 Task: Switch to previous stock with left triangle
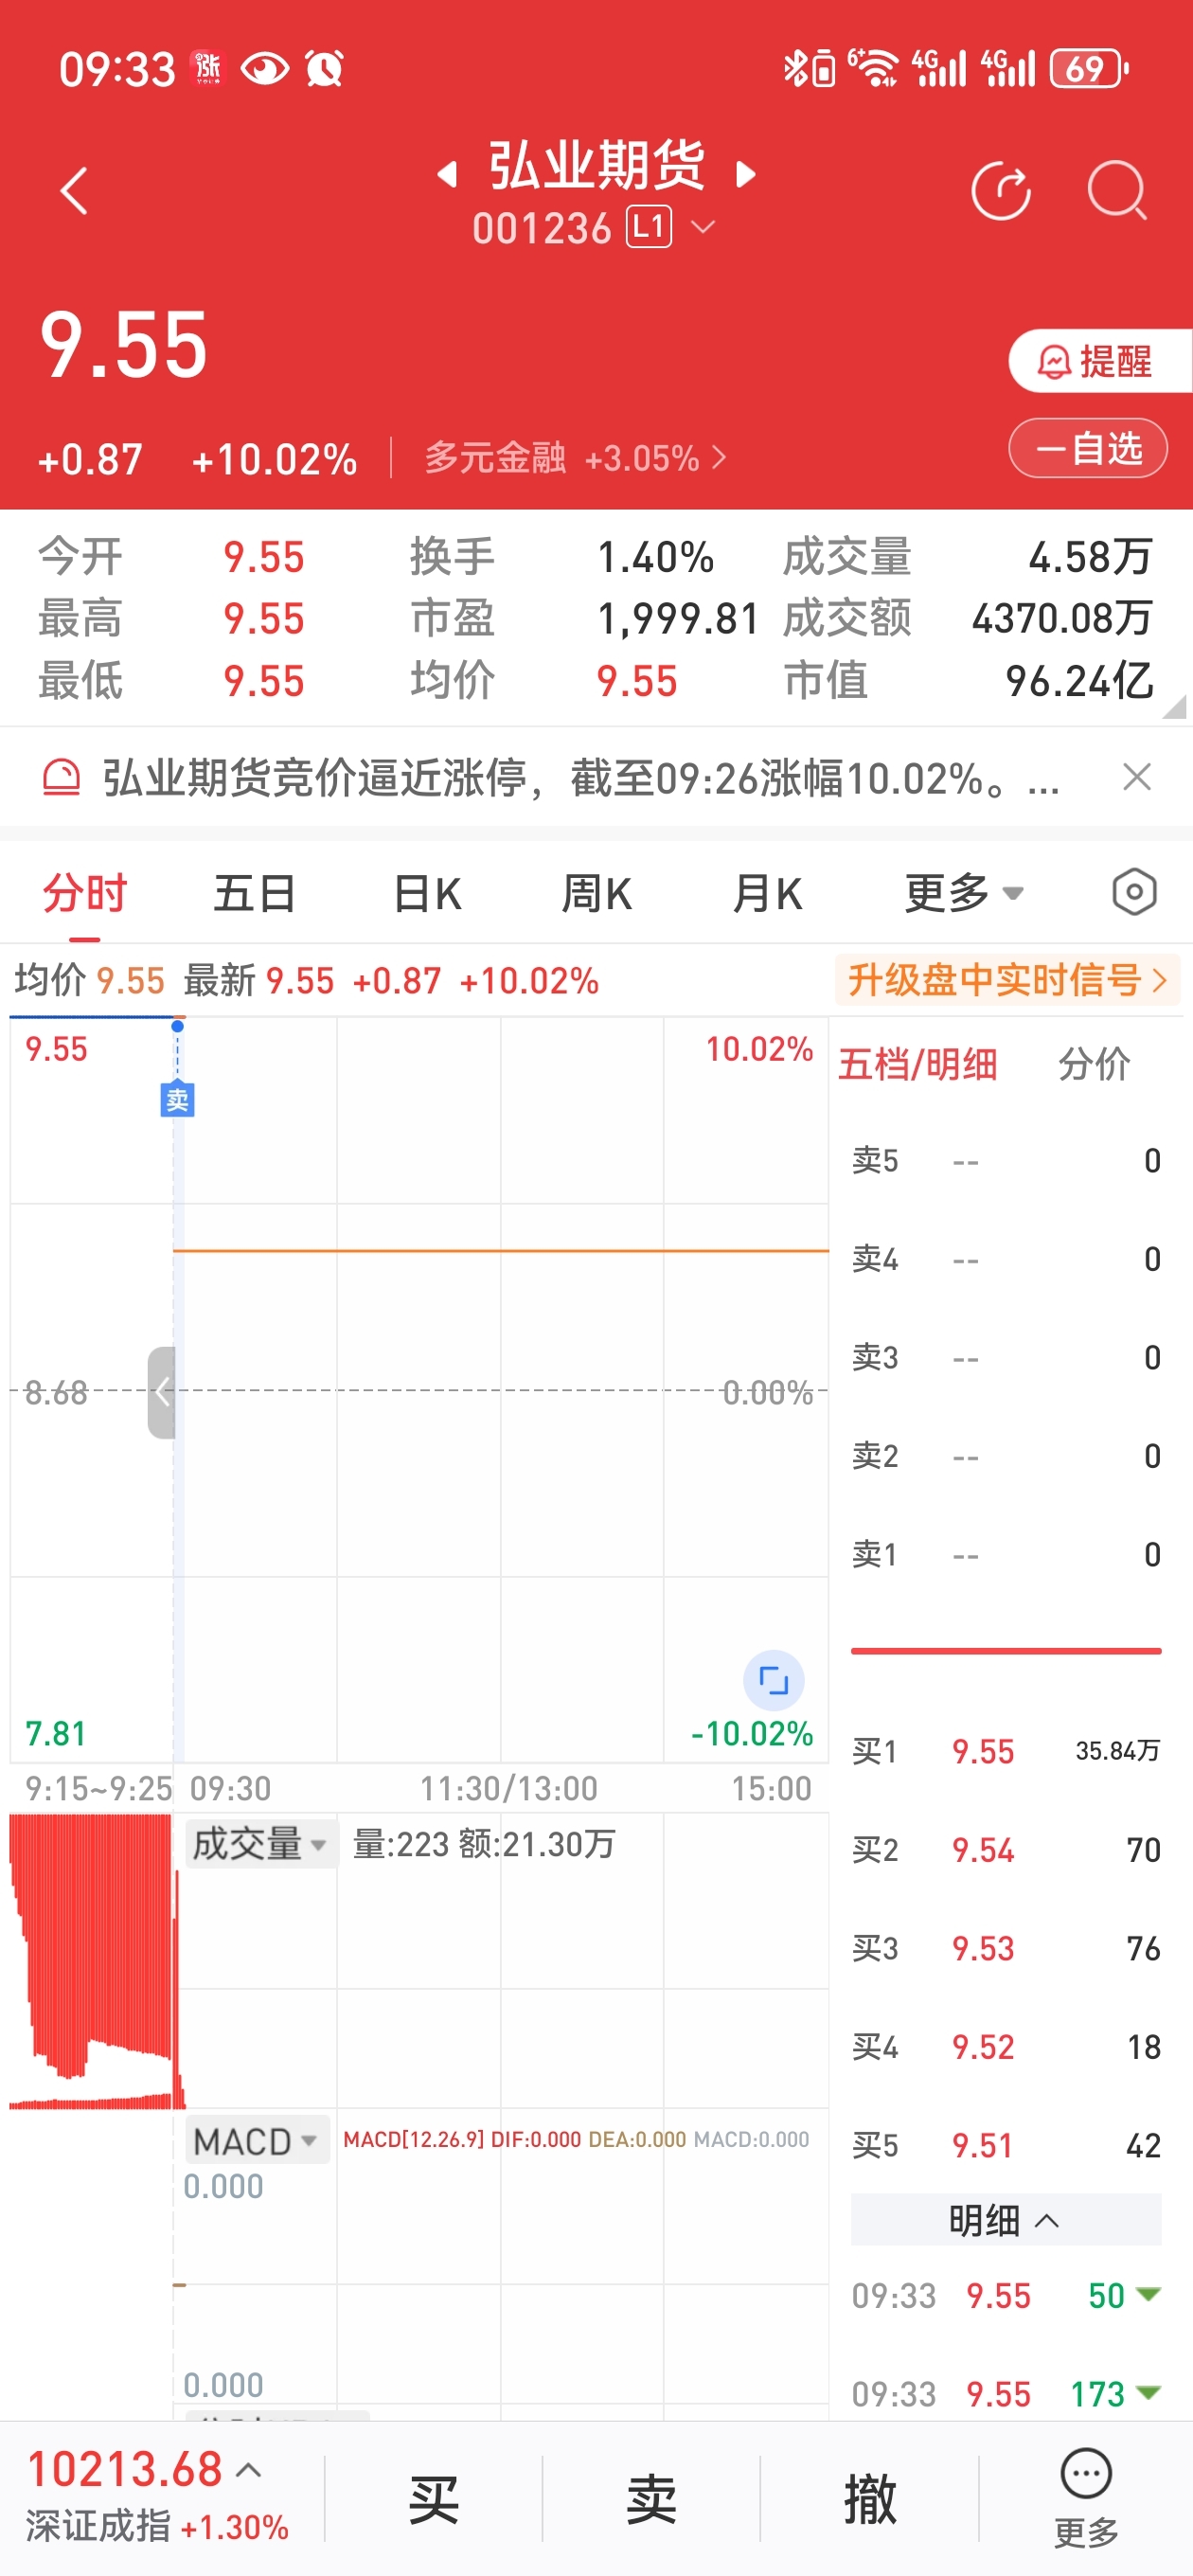click(447, 175)
